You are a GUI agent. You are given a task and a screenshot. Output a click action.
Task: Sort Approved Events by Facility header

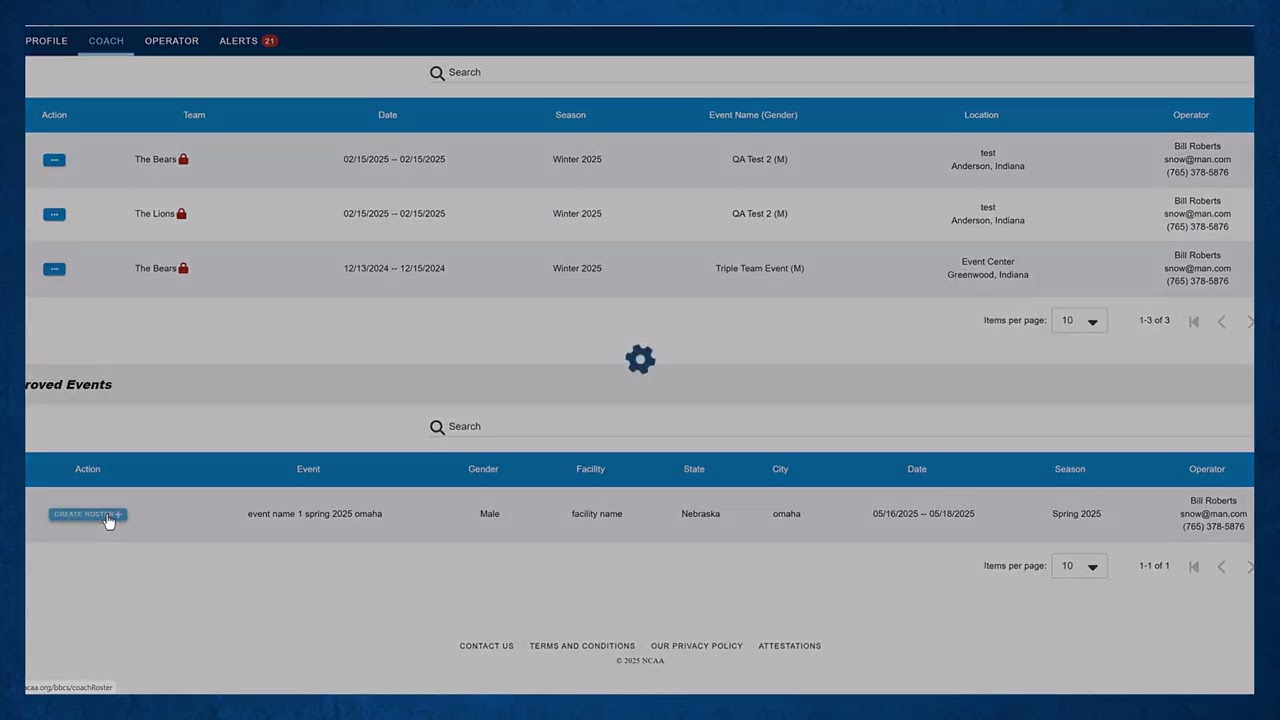(590, 469)
